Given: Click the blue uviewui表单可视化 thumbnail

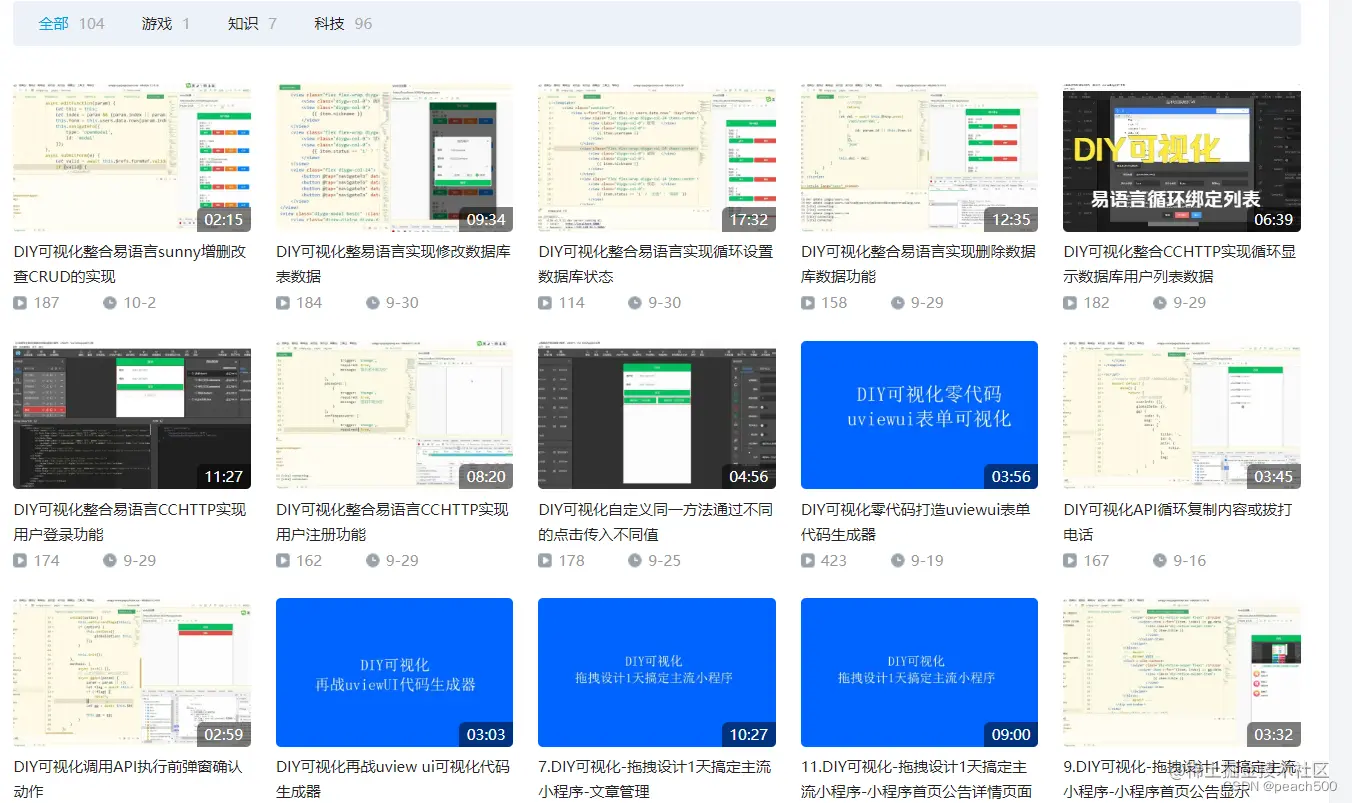Looking at the screenshot, I should [x=918, y=416].
